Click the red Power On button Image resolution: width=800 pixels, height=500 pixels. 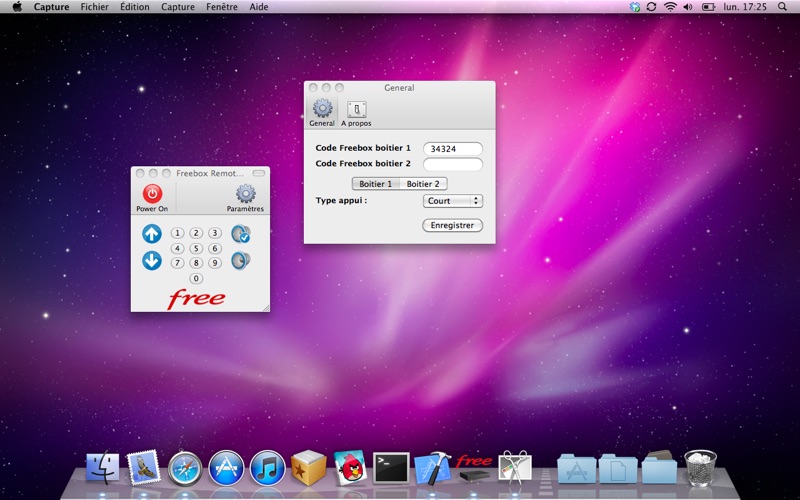(152, 194)
